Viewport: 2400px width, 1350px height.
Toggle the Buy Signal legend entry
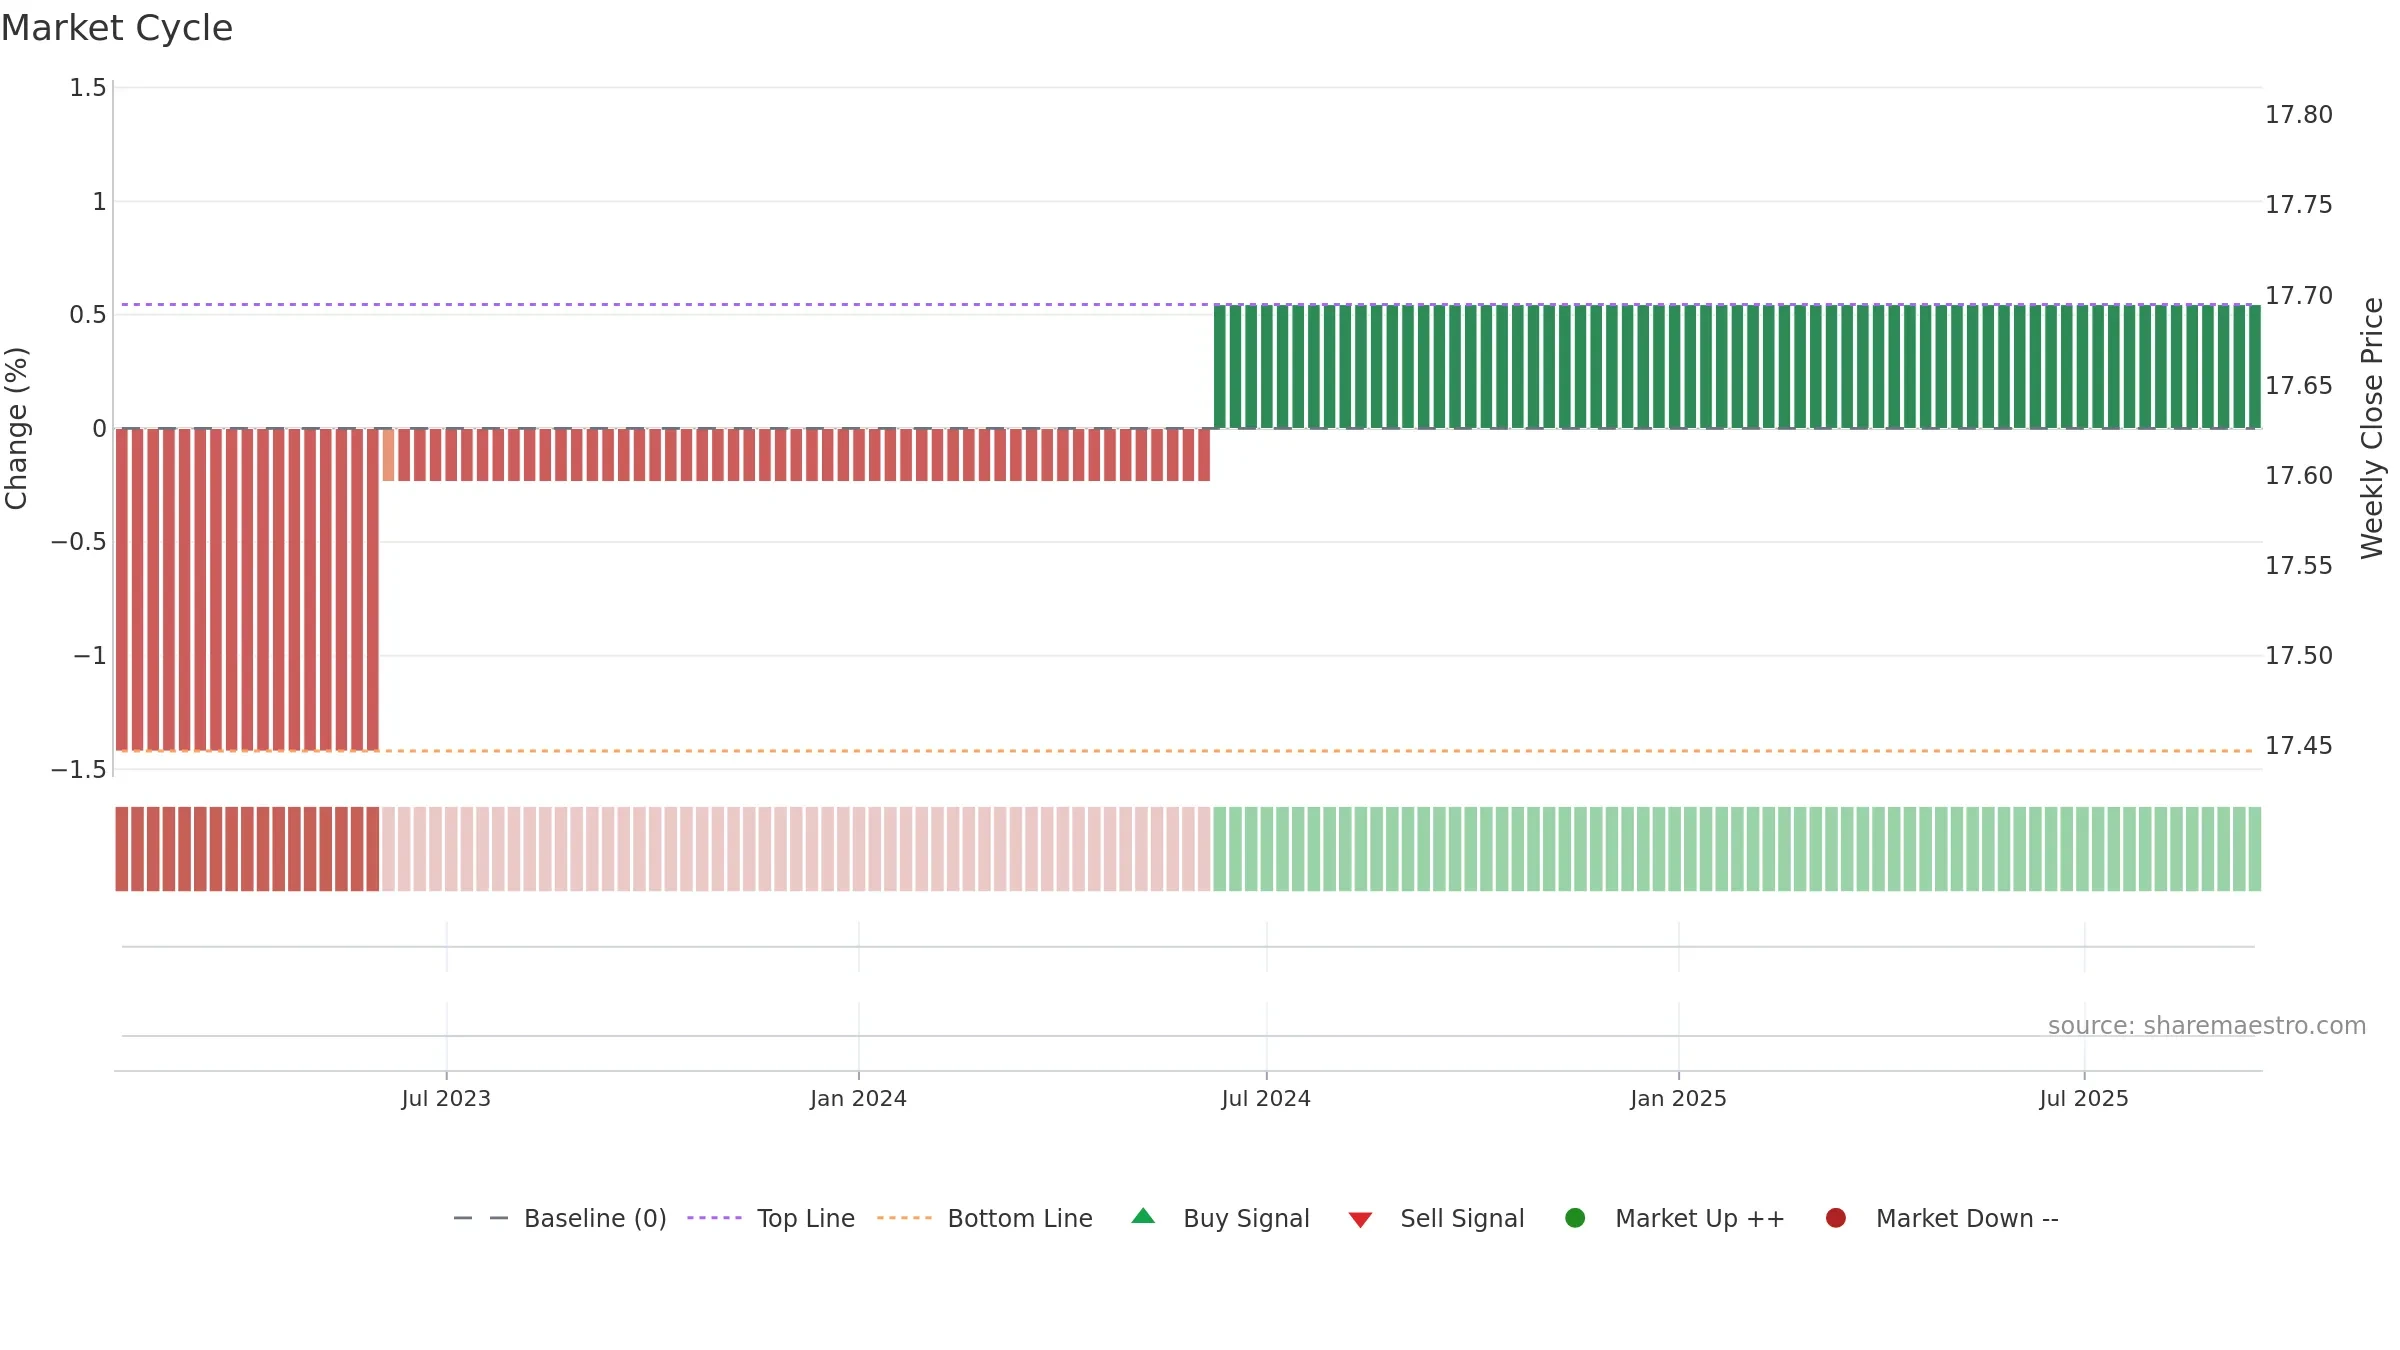coord(1220,1218)
